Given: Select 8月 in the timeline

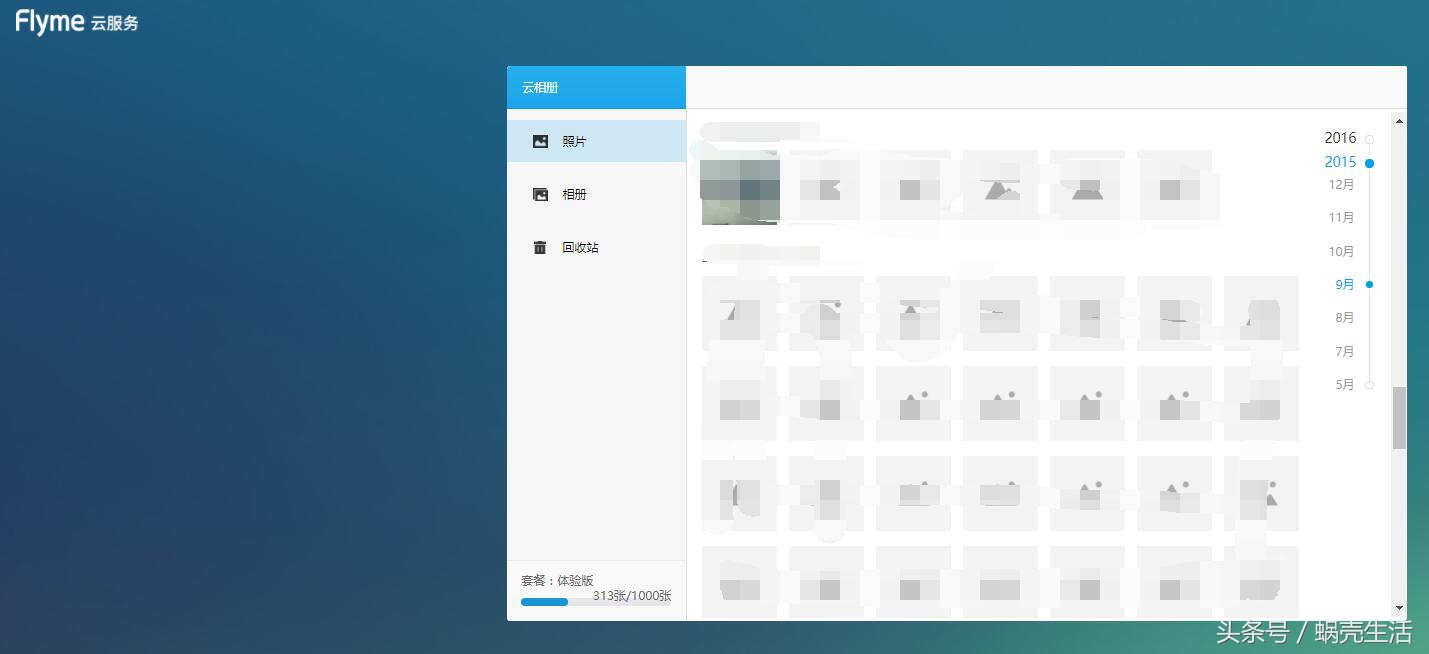Looking at the screenshot, I should (1344, 318).
